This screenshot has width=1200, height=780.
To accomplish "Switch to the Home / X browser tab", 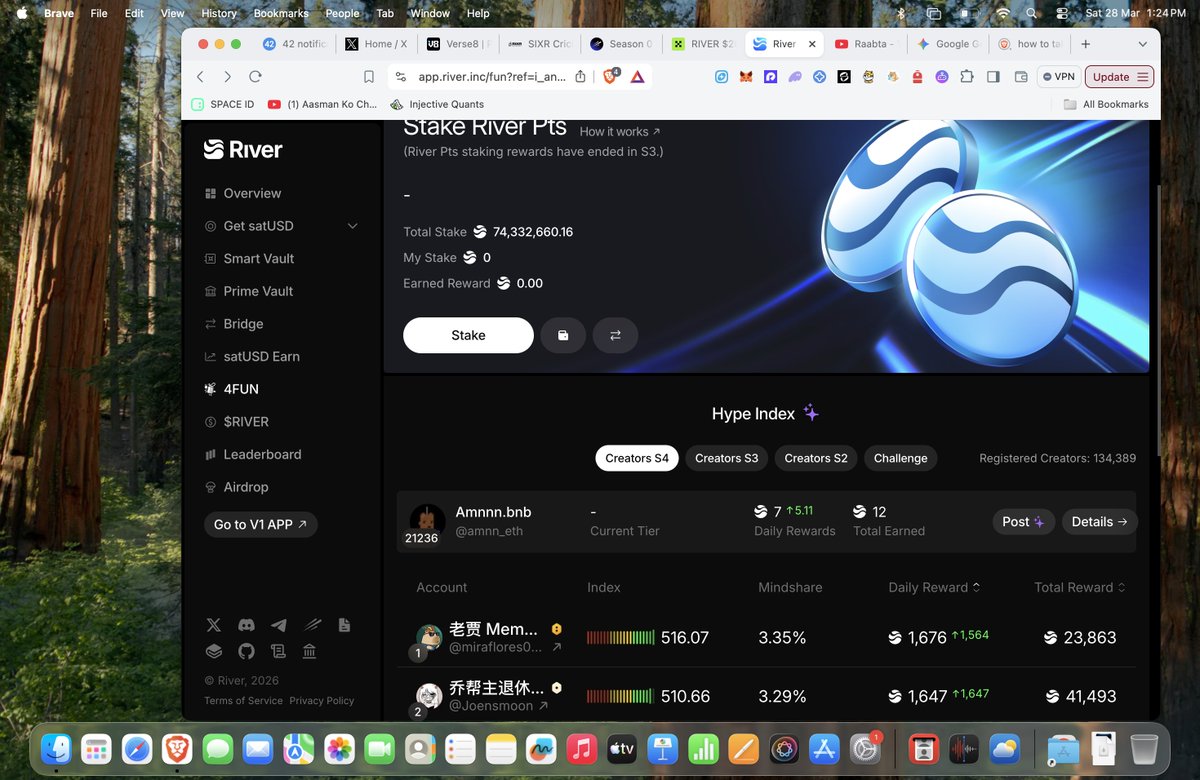I will coord(376,44).
